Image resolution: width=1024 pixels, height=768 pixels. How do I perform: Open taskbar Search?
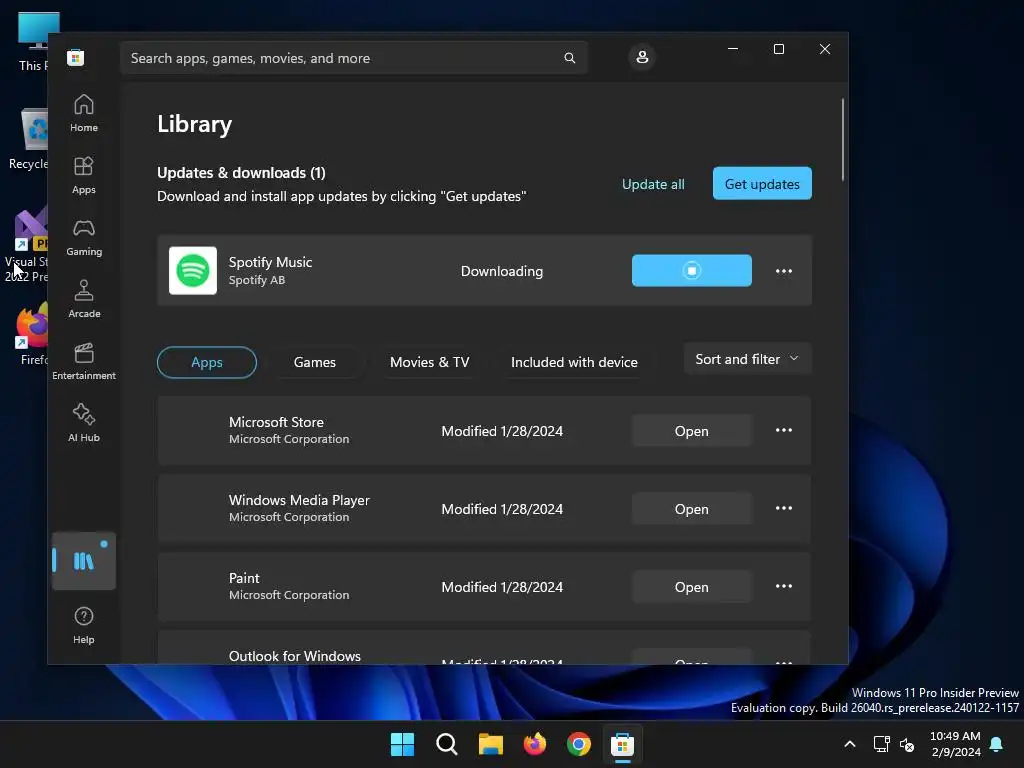447,744
